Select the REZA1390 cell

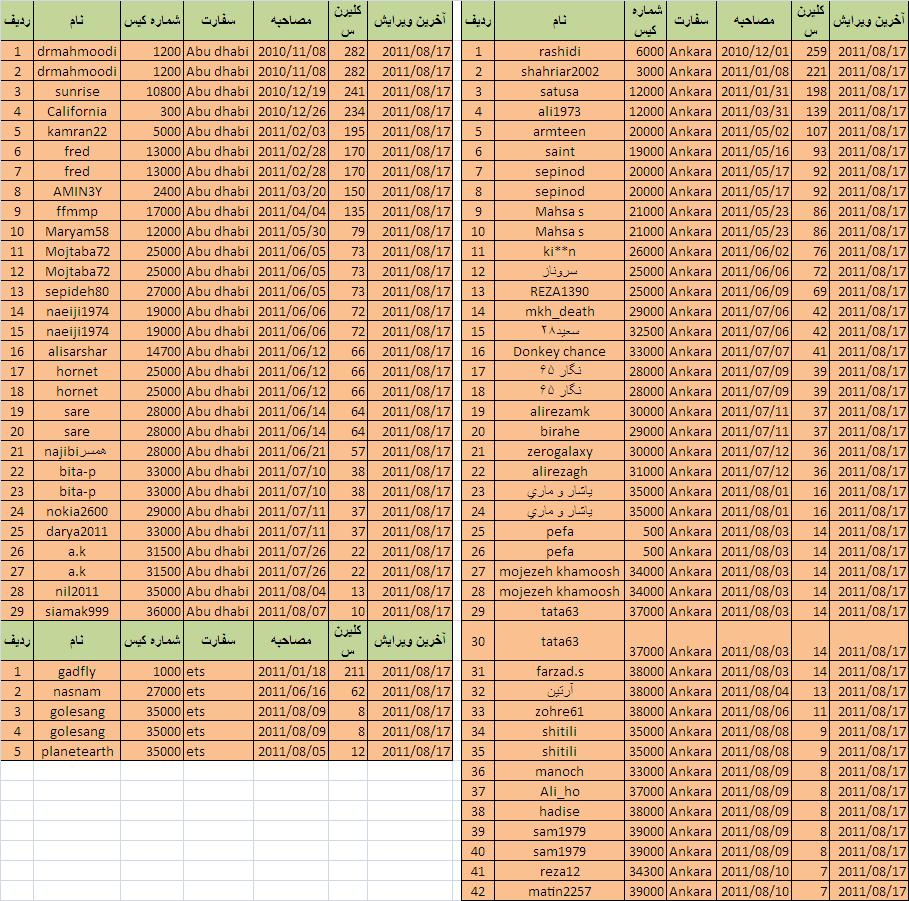(560, 291)
